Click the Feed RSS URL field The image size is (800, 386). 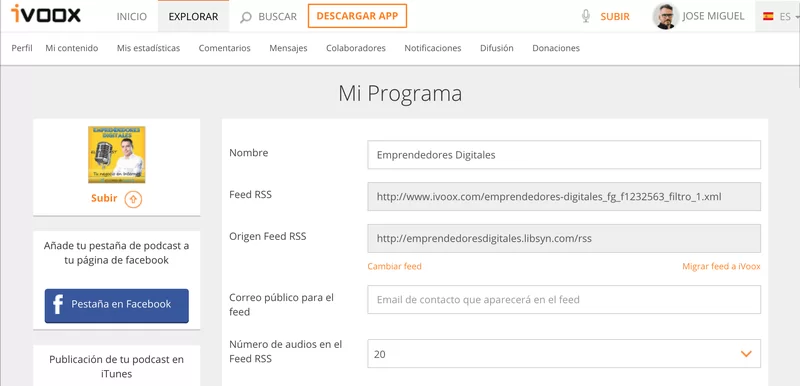pyautogui.click(x=564, y=197)
